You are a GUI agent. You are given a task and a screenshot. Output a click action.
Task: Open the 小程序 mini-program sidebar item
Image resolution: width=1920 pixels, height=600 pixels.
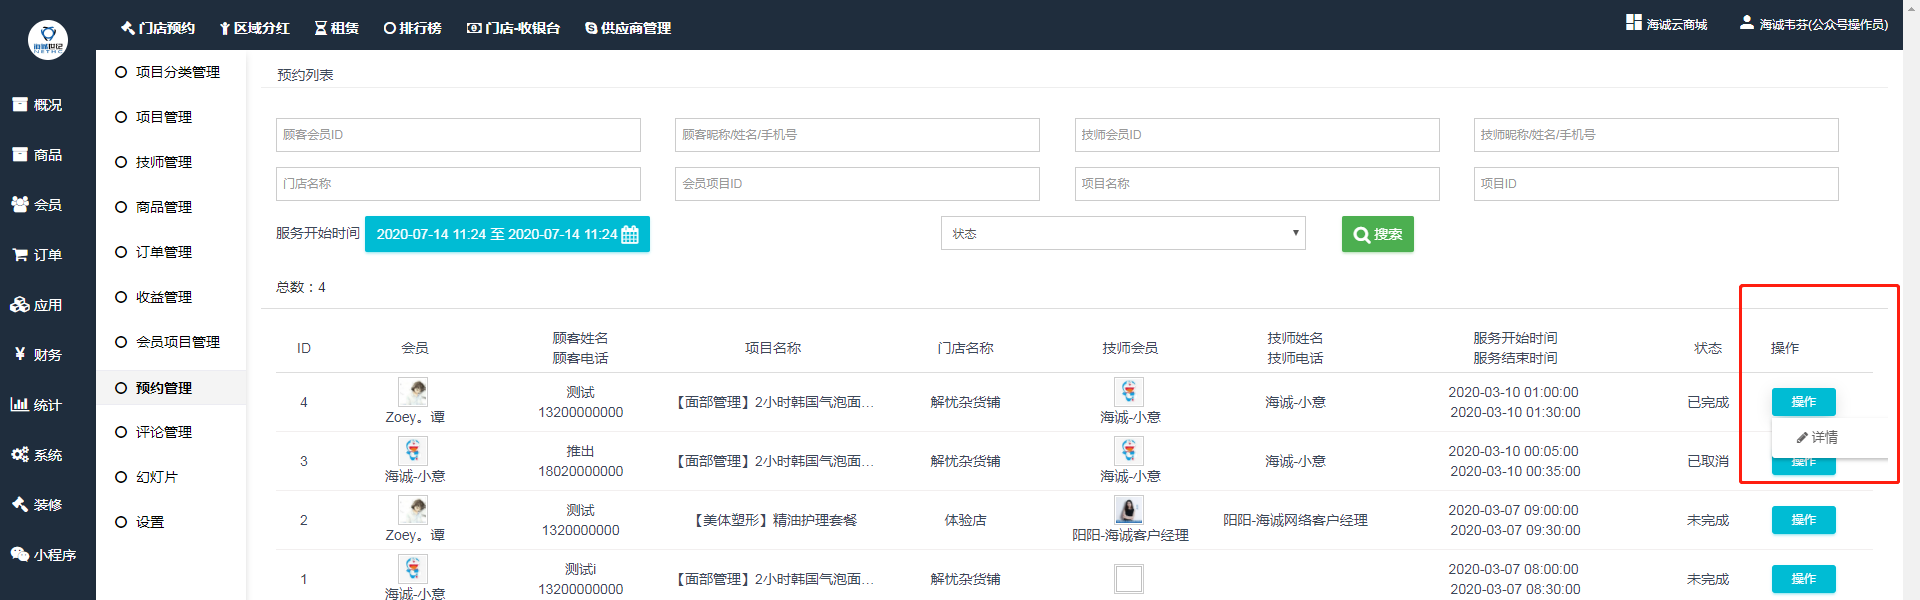pyautogui.click(x=43, y=555)
